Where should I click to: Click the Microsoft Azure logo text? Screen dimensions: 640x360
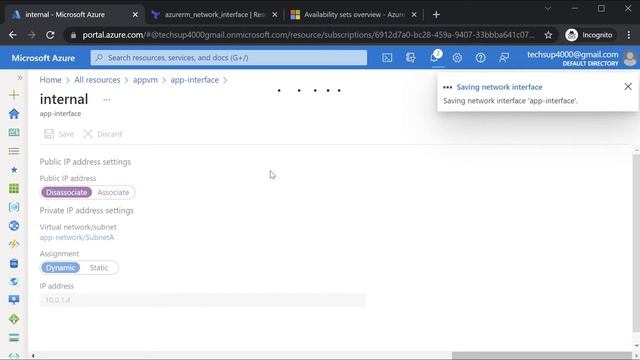43,58
